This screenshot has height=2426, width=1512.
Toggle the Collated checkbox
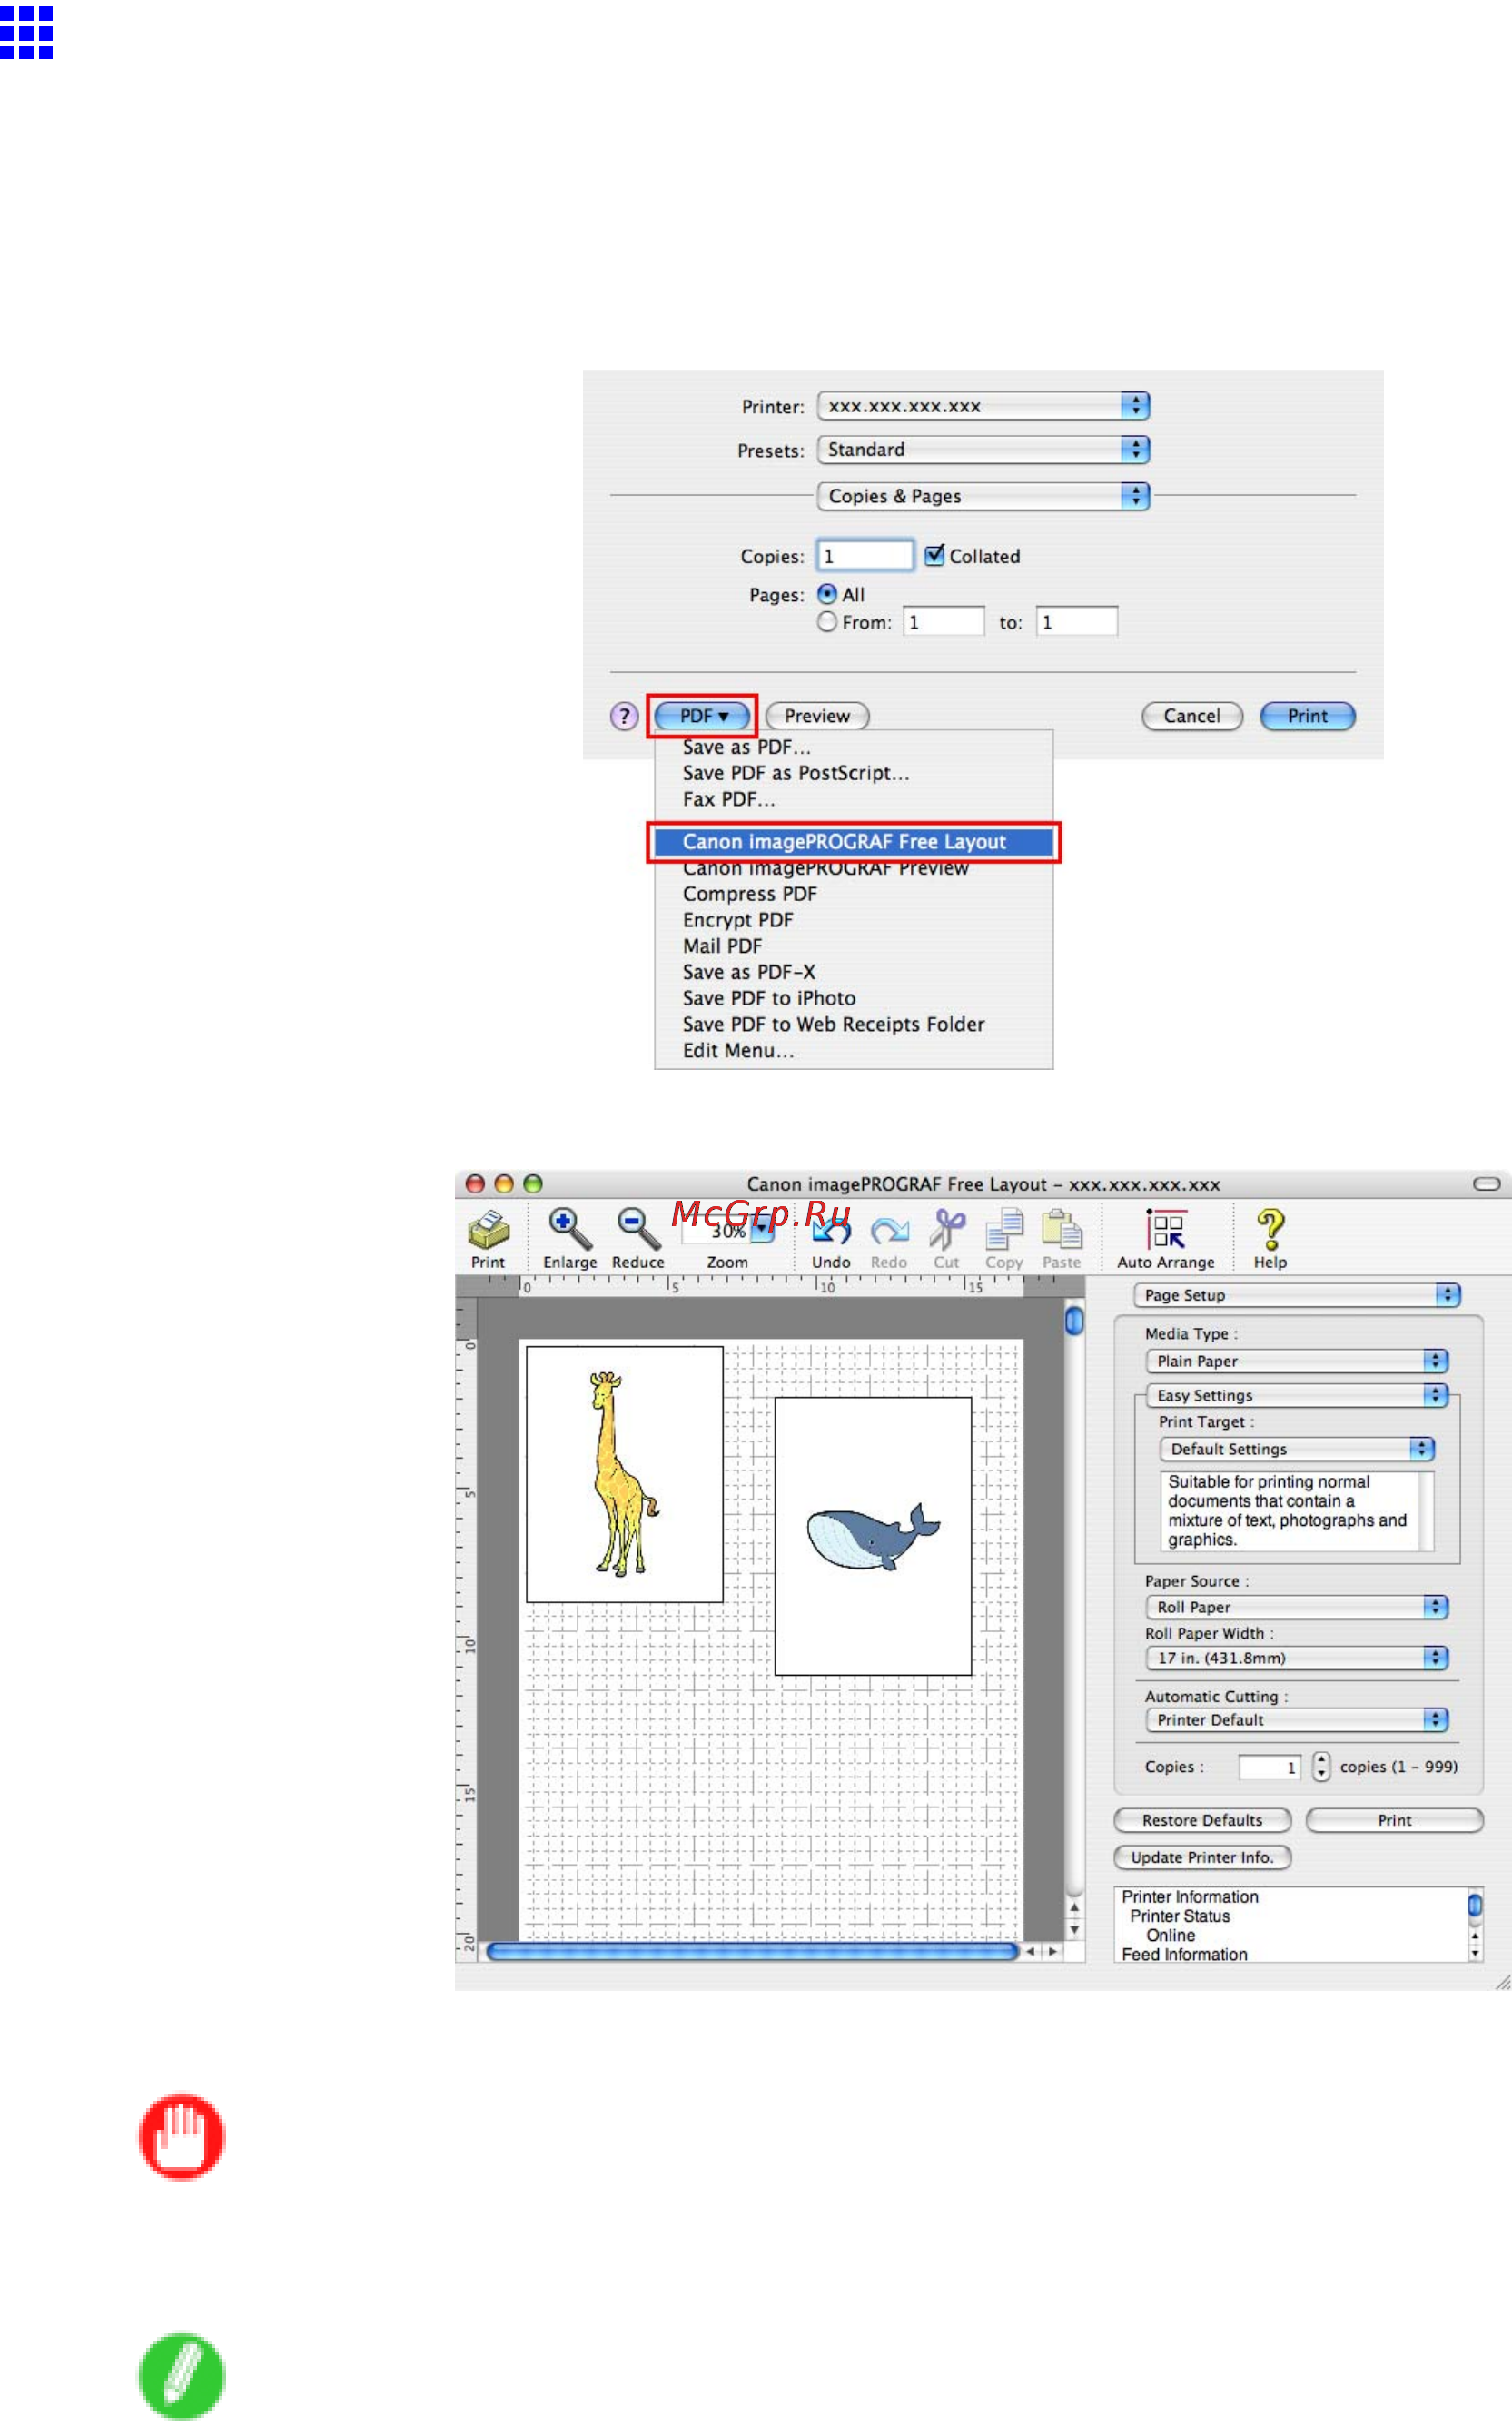pyautogui.click(x=934, y=555)
